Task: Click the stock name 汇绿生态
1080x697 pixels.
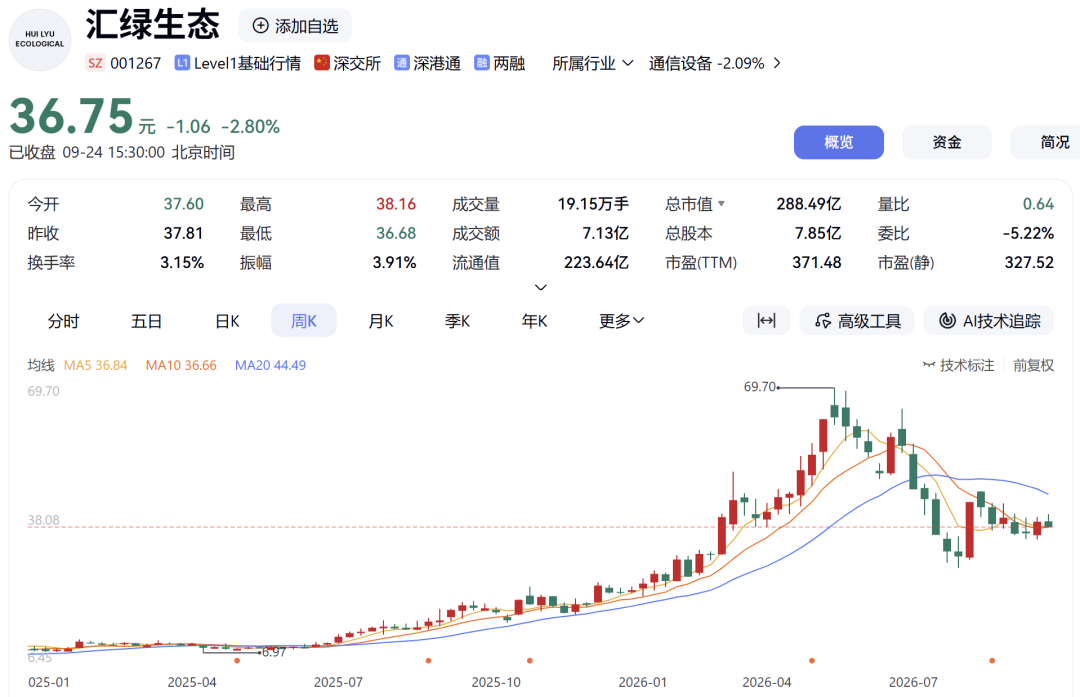Action: [x=152, y=25]
